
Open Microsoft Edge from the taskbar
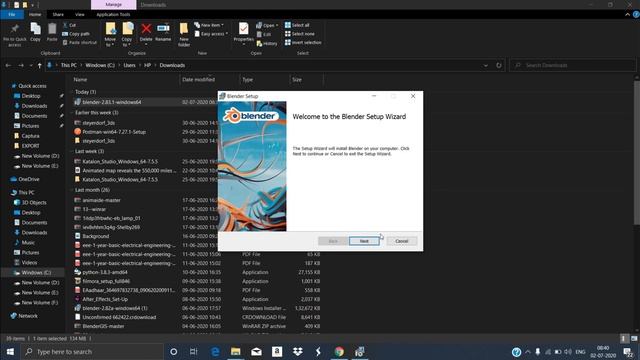[215, 352]
